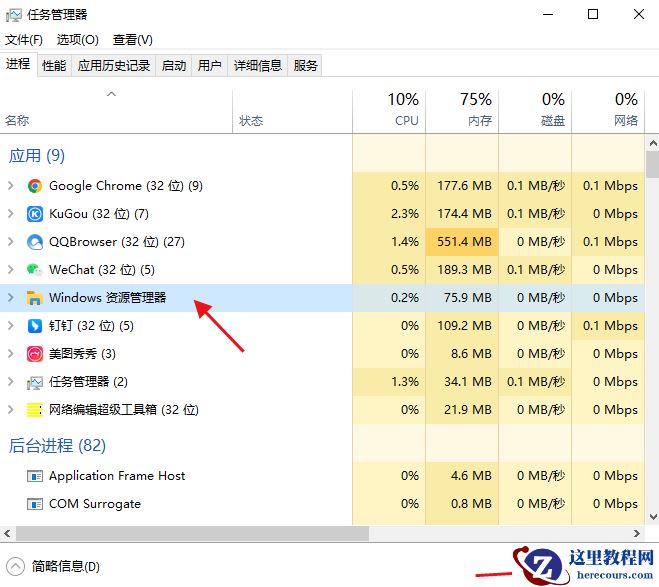Click the 网络编辑超级工具箱 yellow icon

coord(35,410)
